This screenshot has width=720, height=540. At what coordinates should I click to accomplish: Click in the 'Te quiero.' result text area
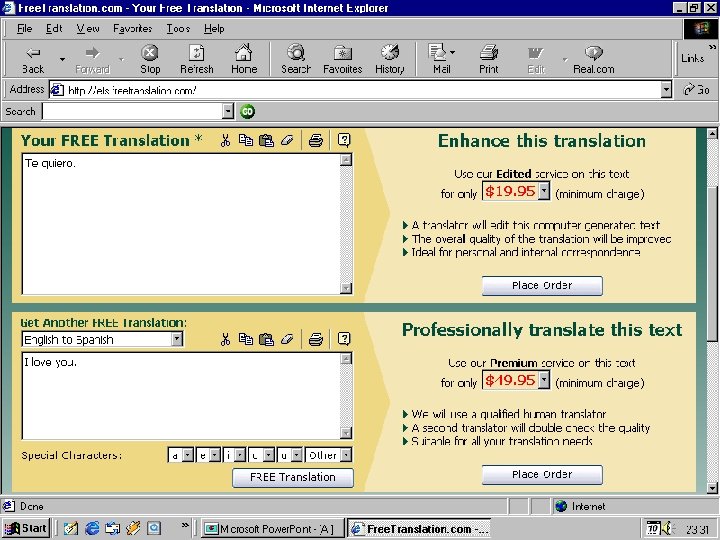coord(182,224)
